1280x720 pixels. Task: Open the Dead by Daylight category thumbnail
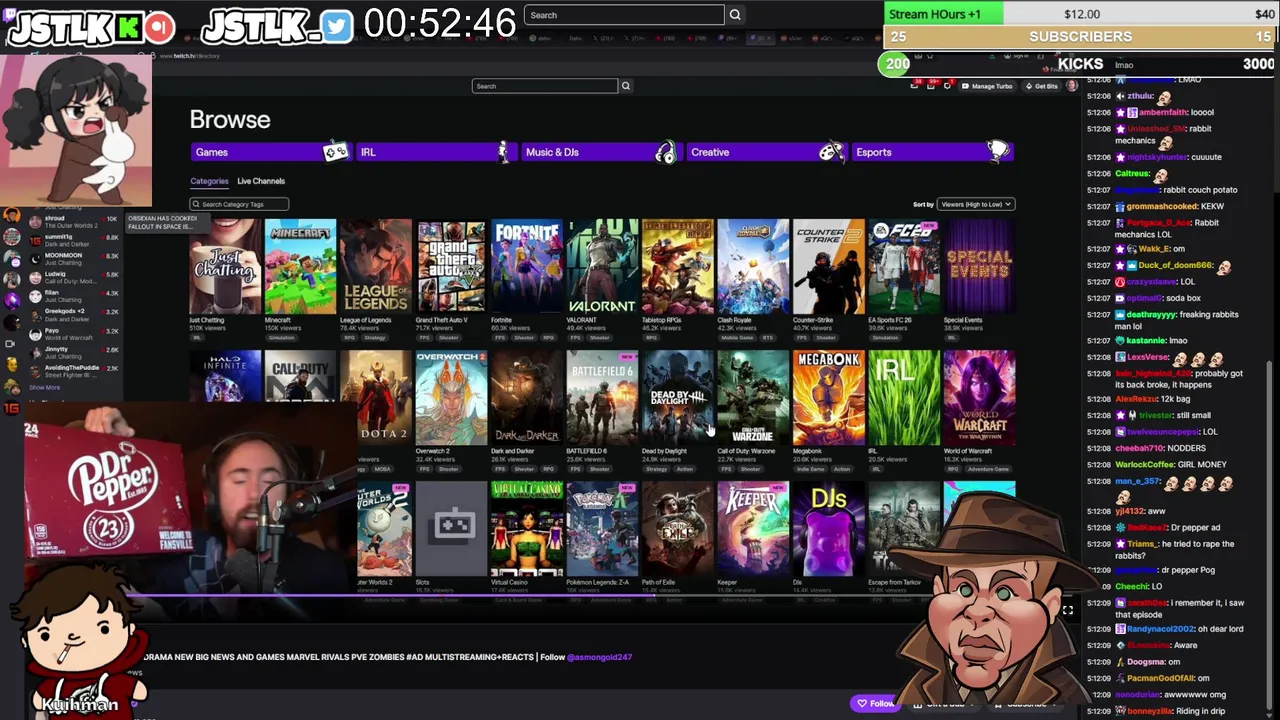pyautogui.click(x=678, y=397)
